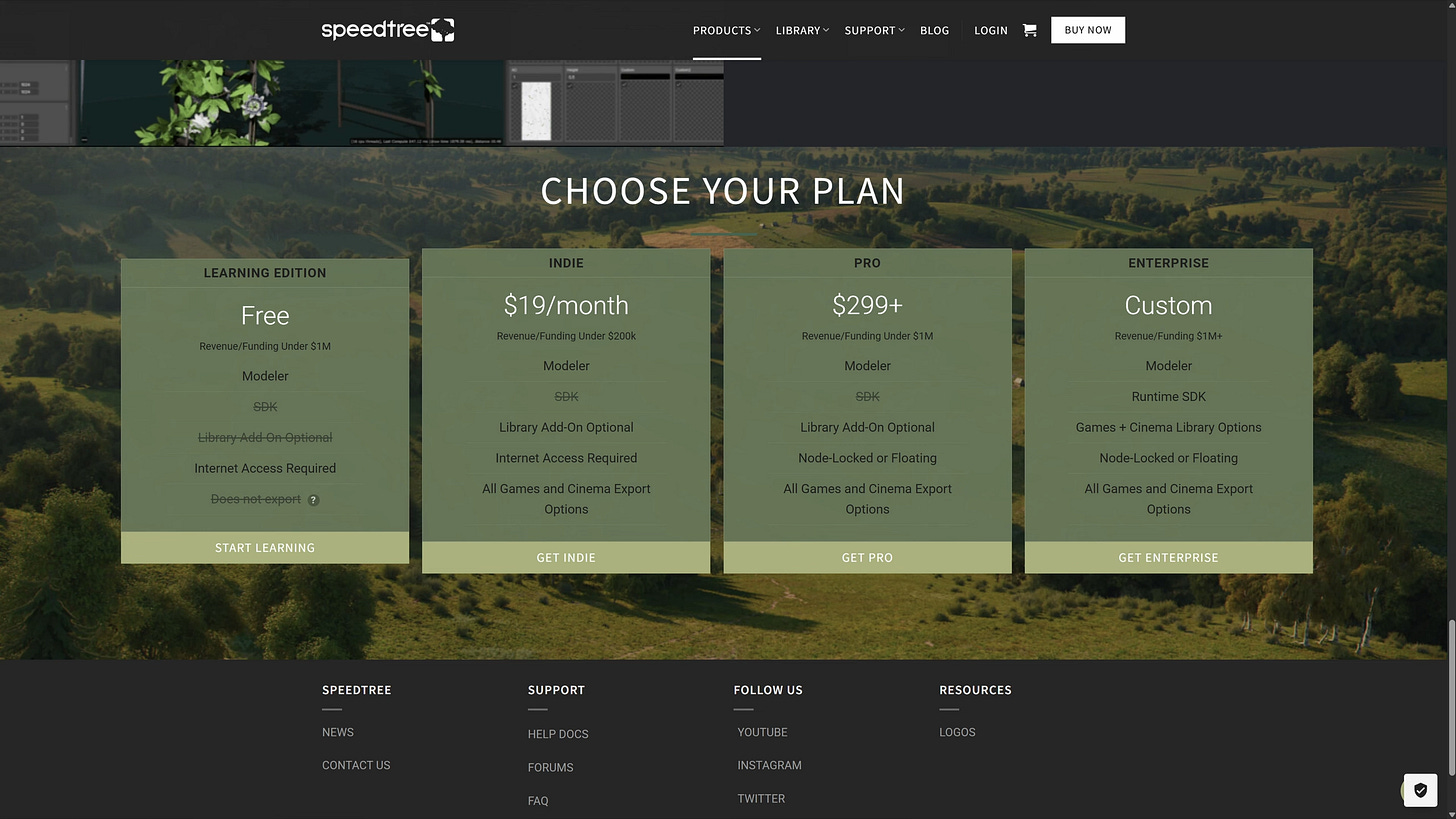Click the Start Learning button
This screenshot has height=819, width=1456.
[x=265, y=548]
